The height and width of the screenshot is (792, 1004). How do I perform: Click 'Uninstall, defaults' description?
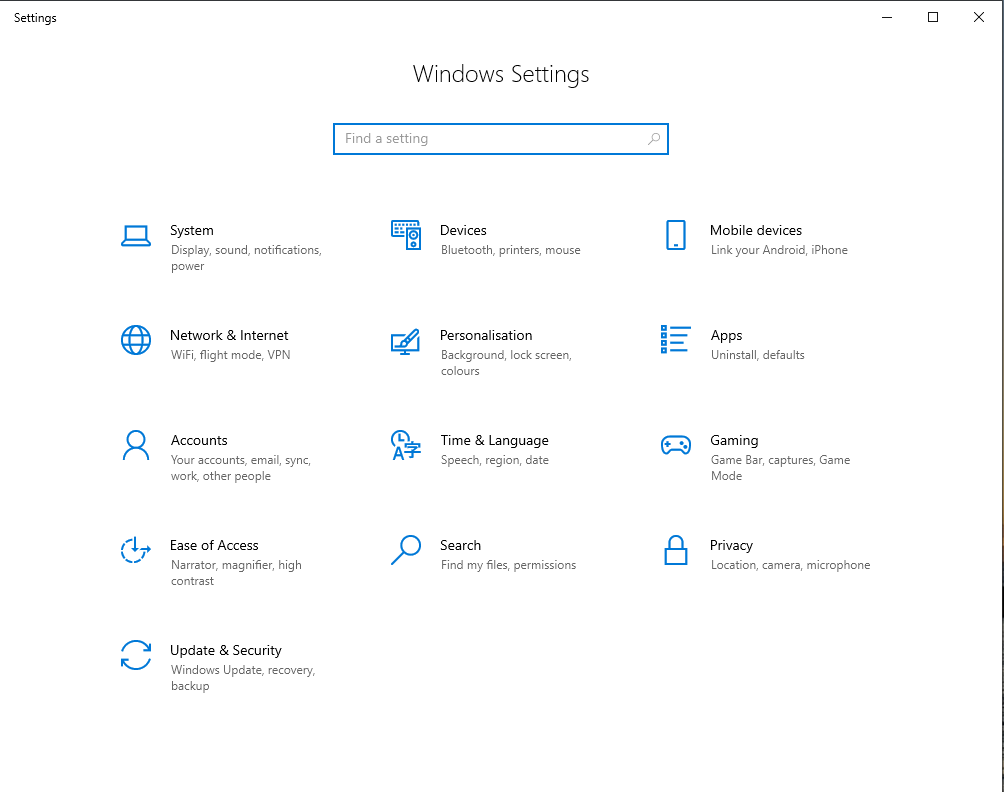757,355
